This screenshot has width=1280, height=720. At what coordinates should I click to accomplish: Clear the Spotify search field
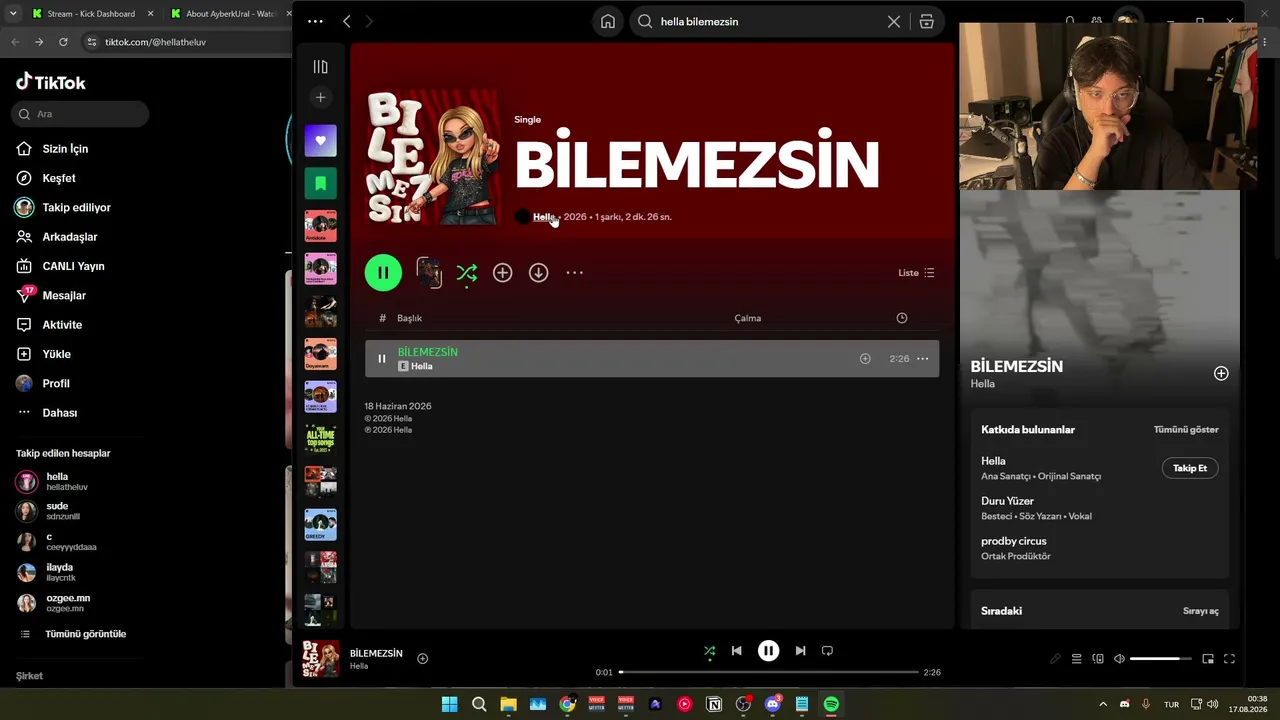click(894, 21)
